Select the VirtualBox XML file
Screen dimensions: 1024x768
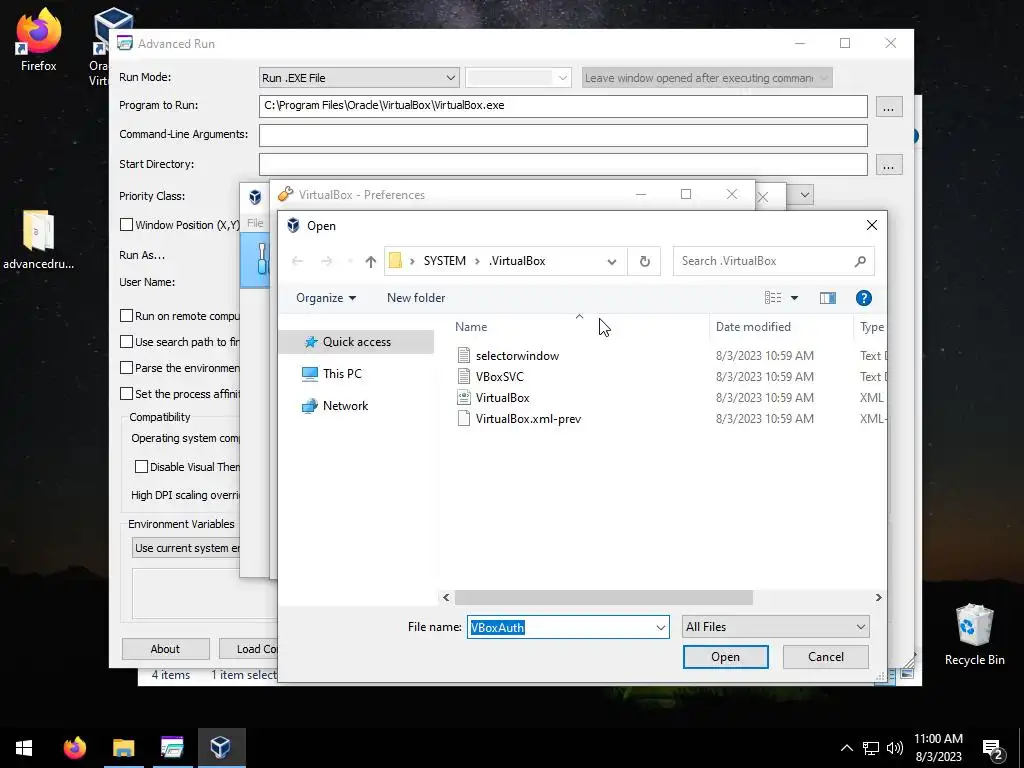502,398
